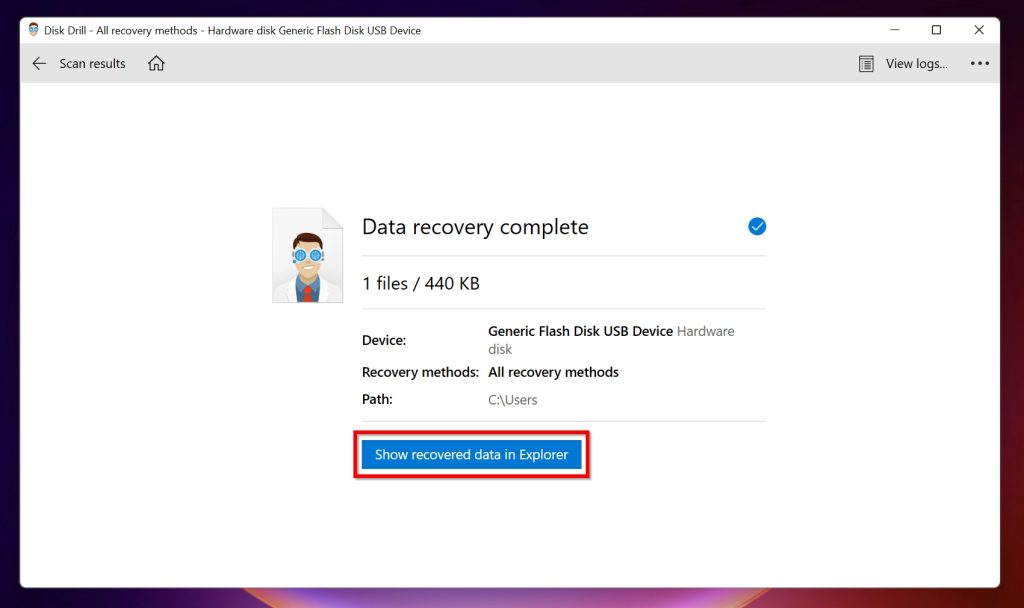The height and width of the screenshot is (608, 1024).
Task: Click the Show recovered data in Explorer button
Action: tap(471, 454)
